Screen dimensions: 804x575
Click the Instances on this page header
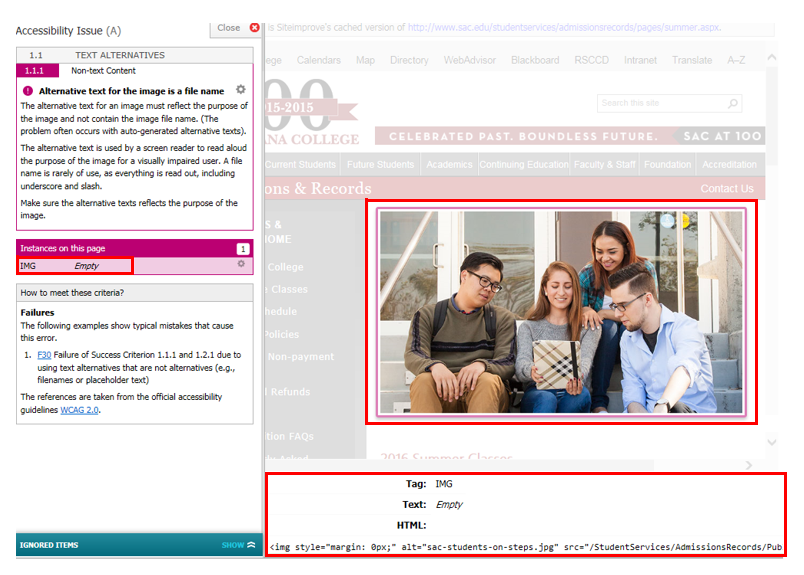[x=135, y=248]
